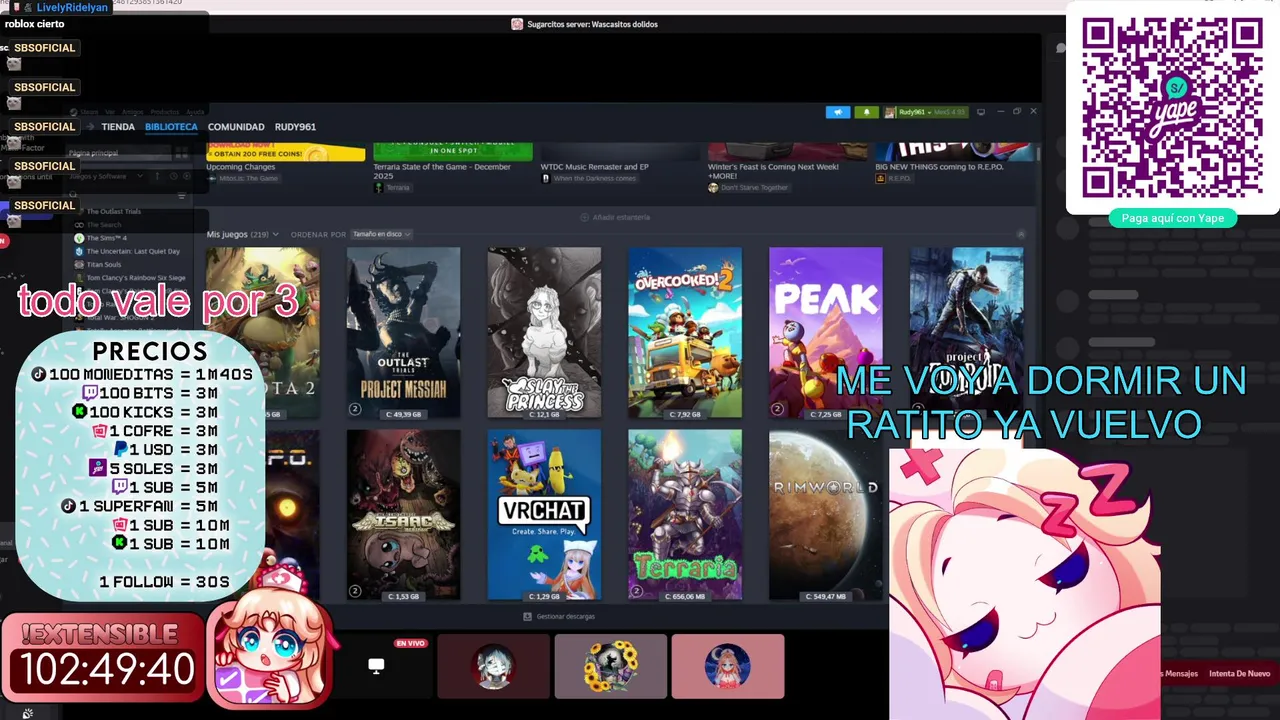Open the VRChat game cover
The image size is (1280, 720).
pyautogui.click(x=544, y=515)
